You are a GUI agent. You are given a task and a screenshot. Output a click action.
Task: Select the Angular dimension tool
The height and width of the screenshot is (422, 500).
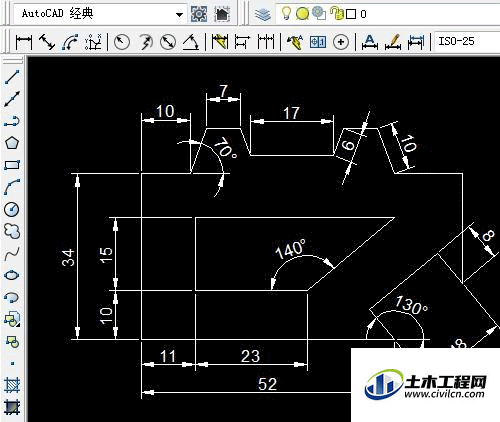tap(191, 42)
